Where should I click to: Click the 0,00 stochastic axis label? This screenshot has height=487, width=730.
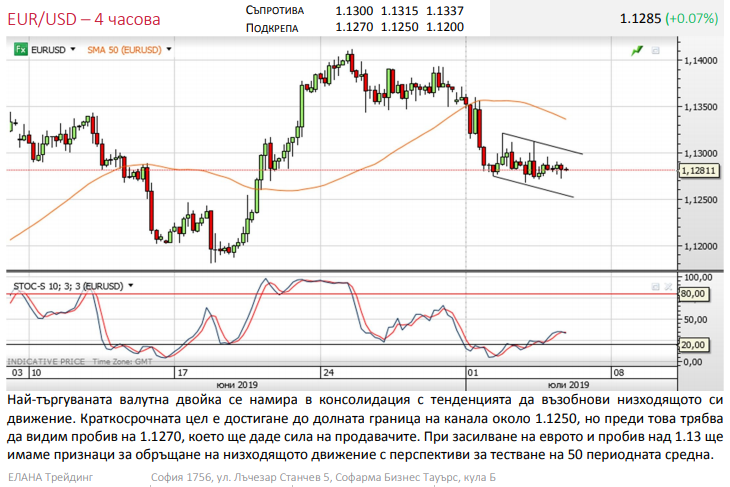click(693, 362)
